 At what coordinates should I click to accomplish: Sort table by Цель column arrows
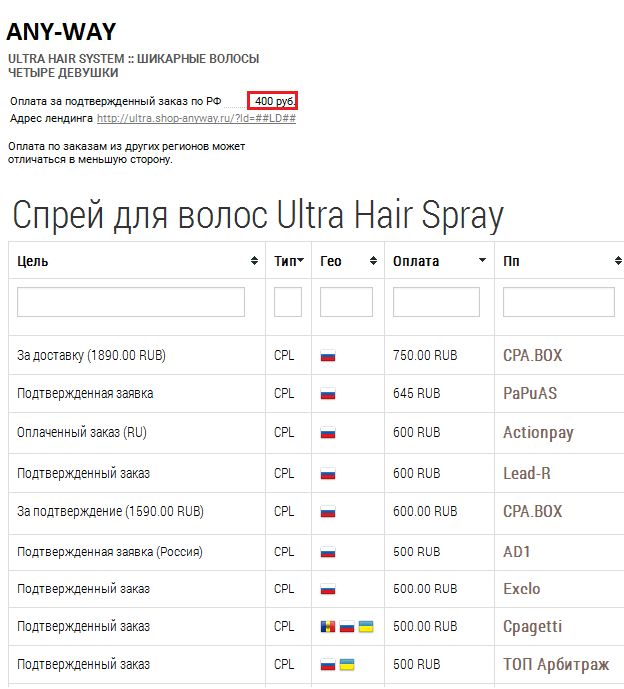254,260
